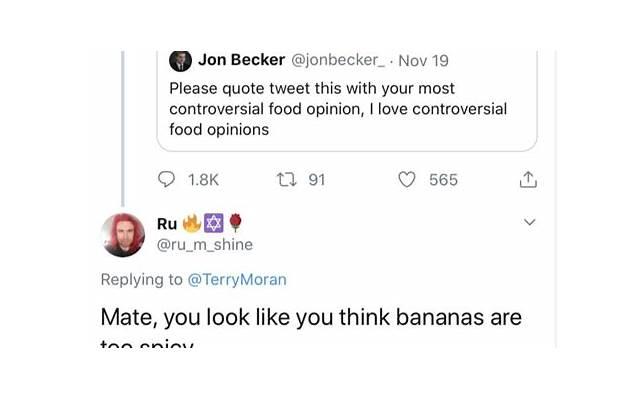Click the fire emoji beside Ru's name
The height and width of the screenshot is (400, 640).
(x=191, y=222)
